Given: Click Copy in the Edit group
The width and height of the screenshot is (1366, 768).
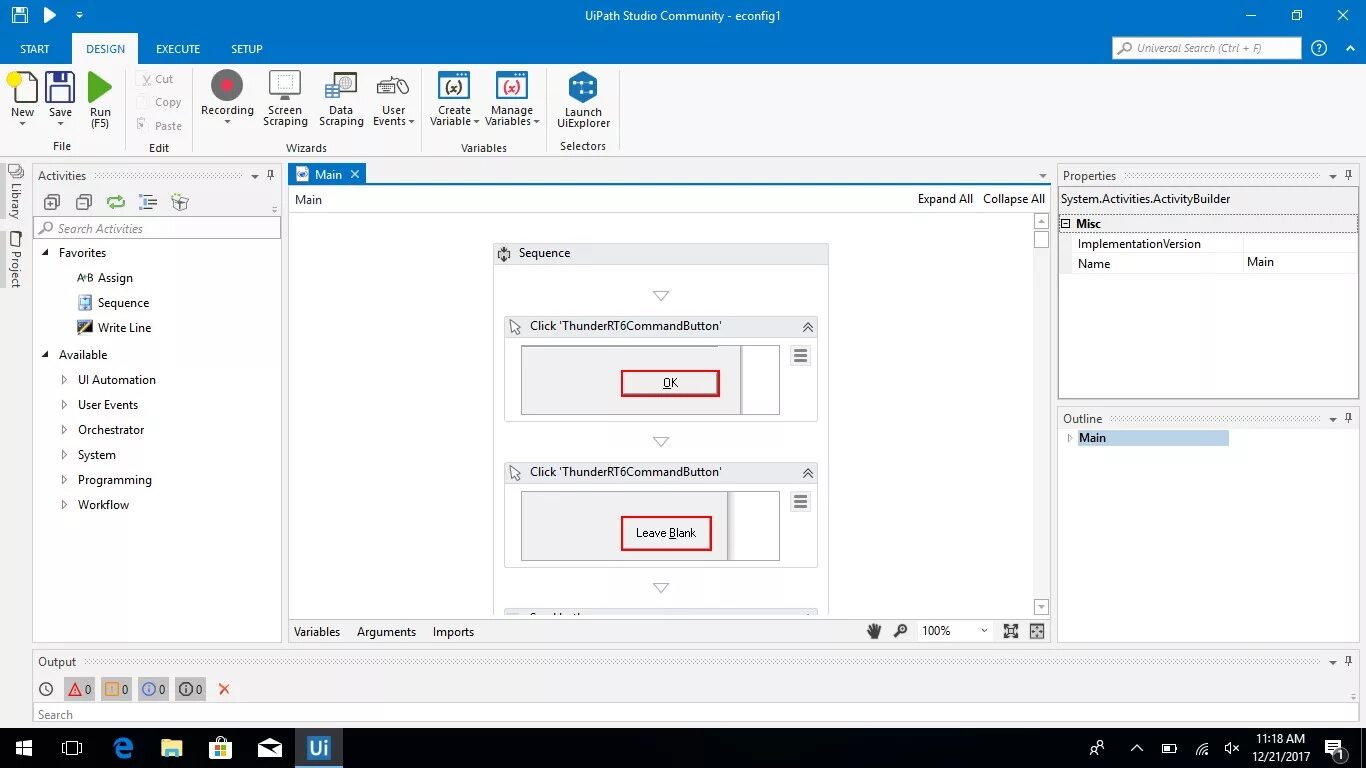Looking at the screenshot, I should click(x=160, y=102).
